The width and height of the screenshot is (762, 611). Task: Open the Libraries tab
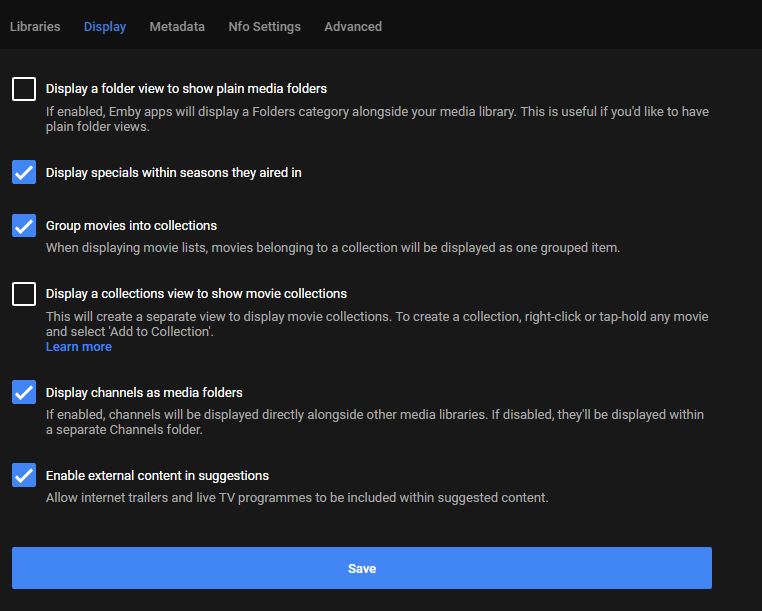(35, 27)
